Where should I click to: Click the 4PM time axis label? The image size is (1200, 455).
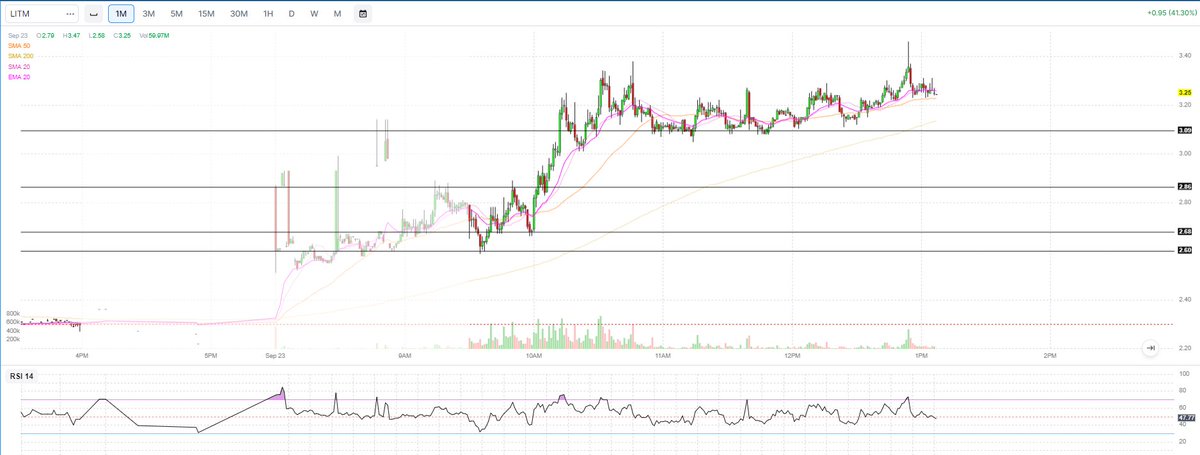point(82,355)
